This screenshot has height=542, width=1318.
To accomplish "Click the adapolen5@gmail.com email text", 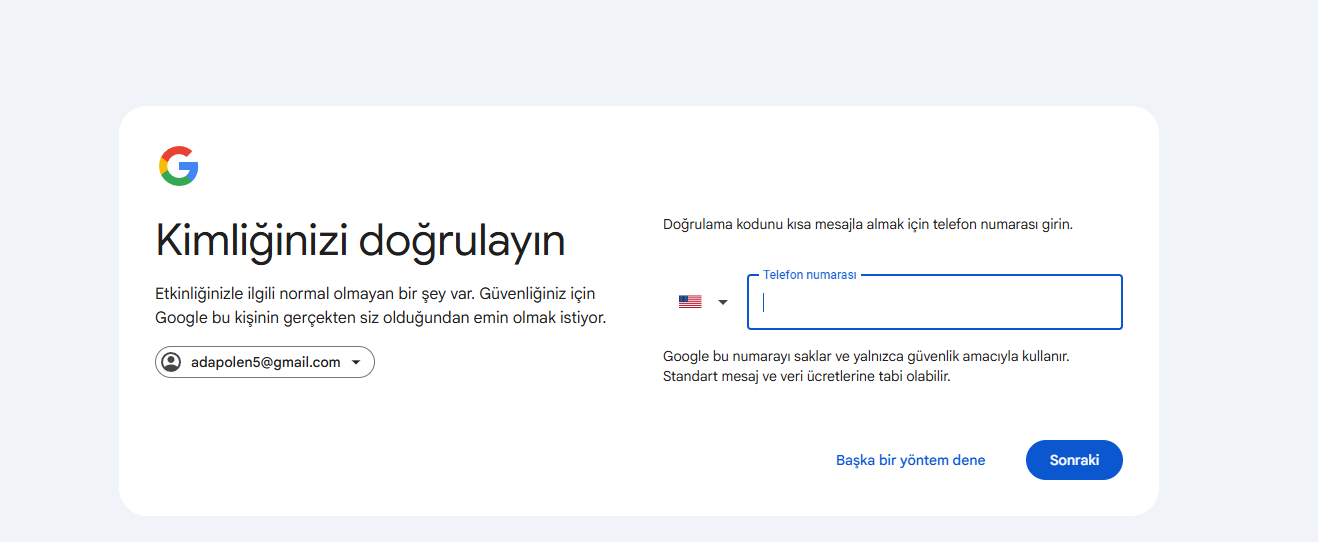I will tap(266, 362).
